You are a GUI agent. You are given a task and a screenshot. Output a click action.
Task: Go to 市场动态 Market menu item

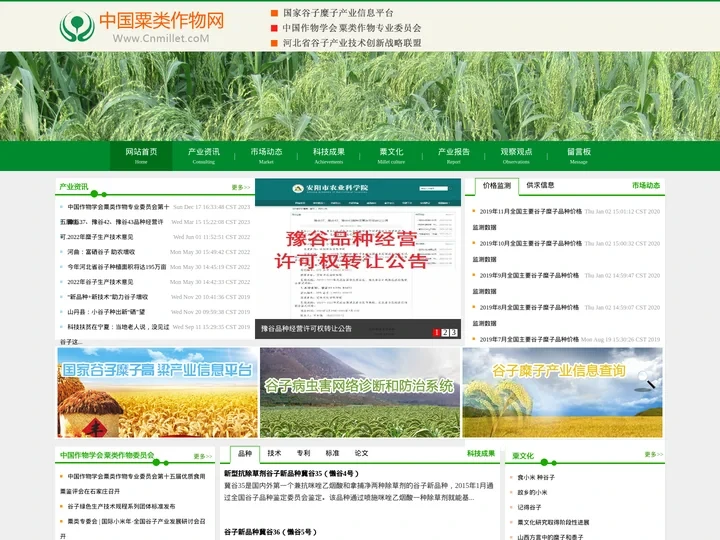pyautogui.click(x=266, y=156)
